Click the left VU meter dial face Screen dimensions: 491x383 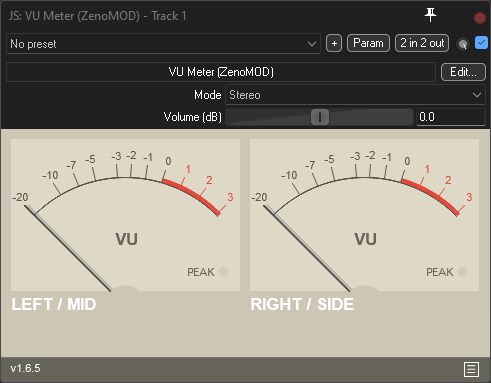(125, 215)
